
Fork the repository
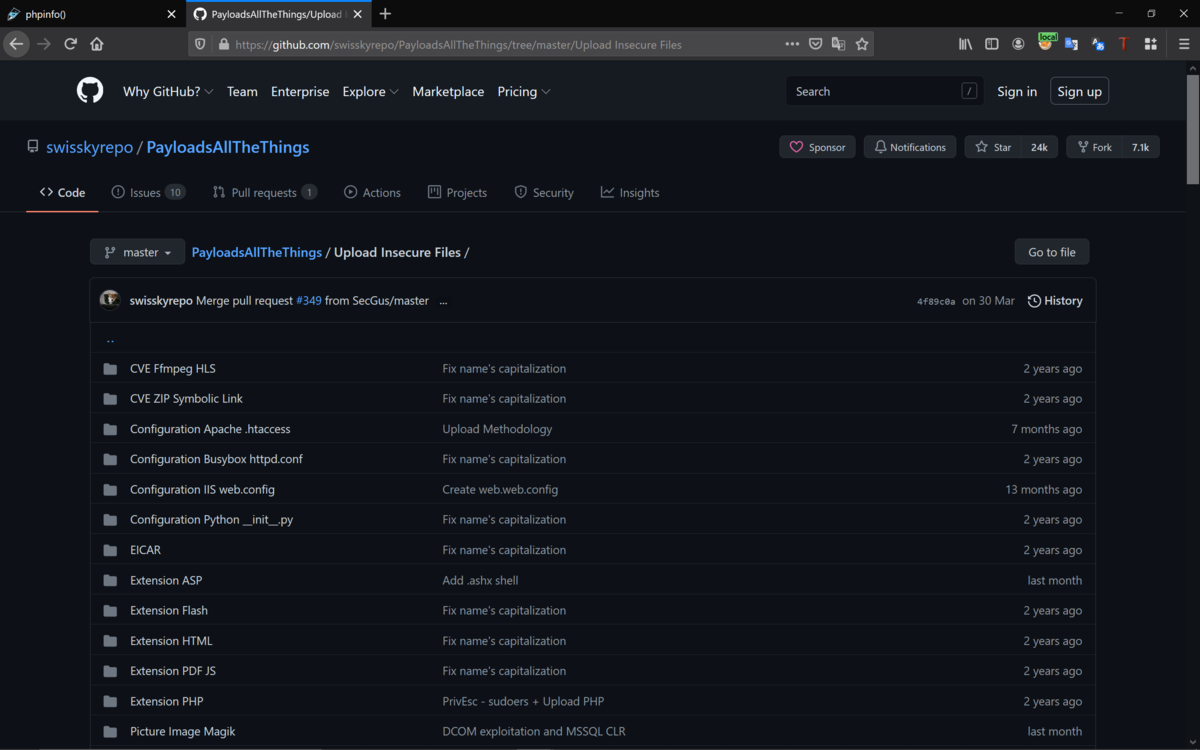[1094, 147]
